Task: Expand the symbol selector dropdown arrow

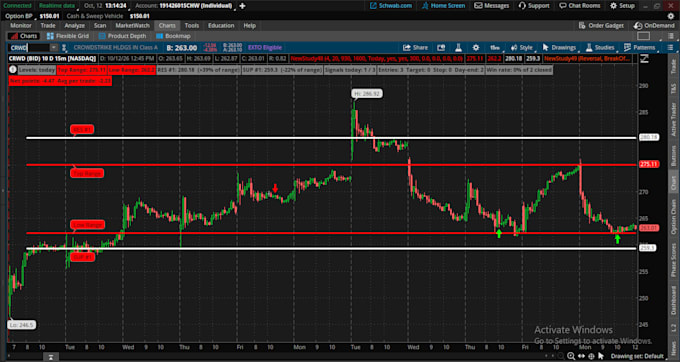Action: coord(54,48)
